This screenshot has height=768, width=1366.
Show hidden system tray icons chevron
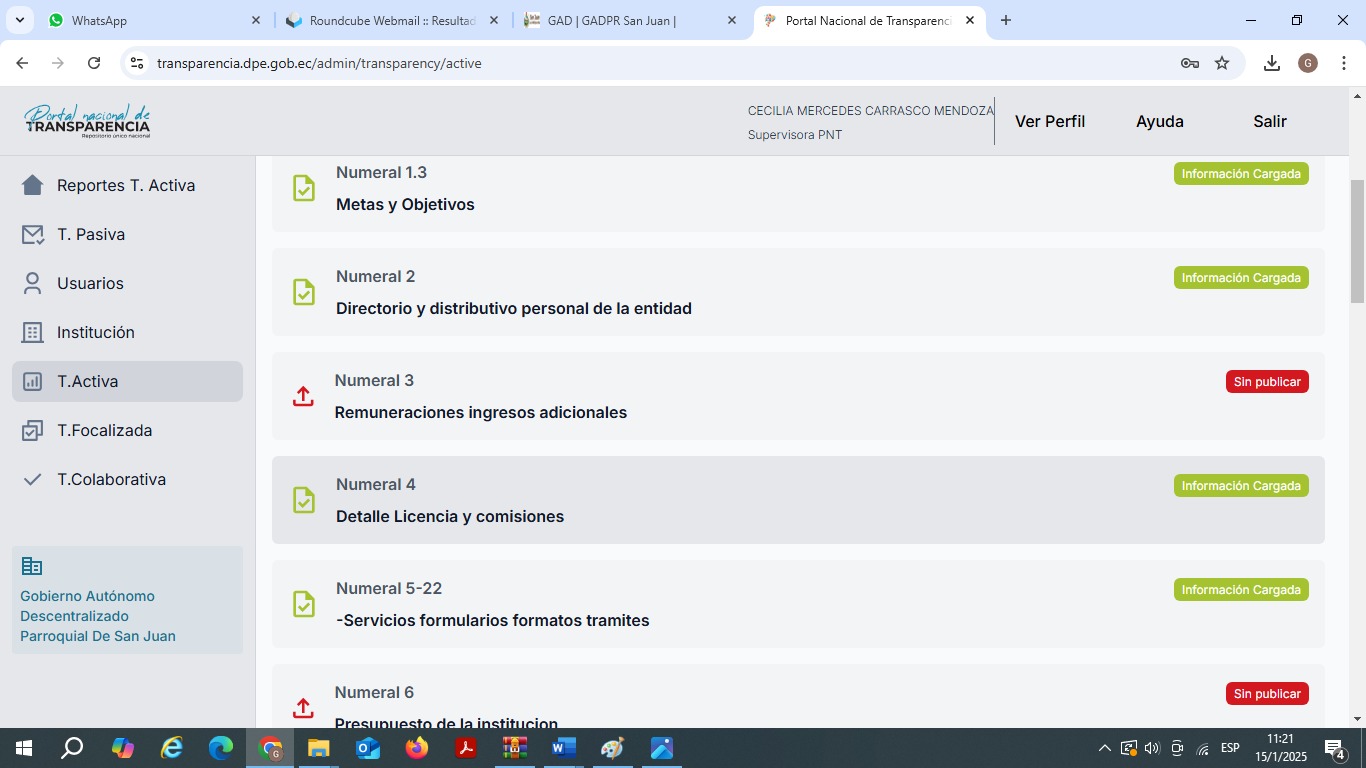coord(1104,748)
